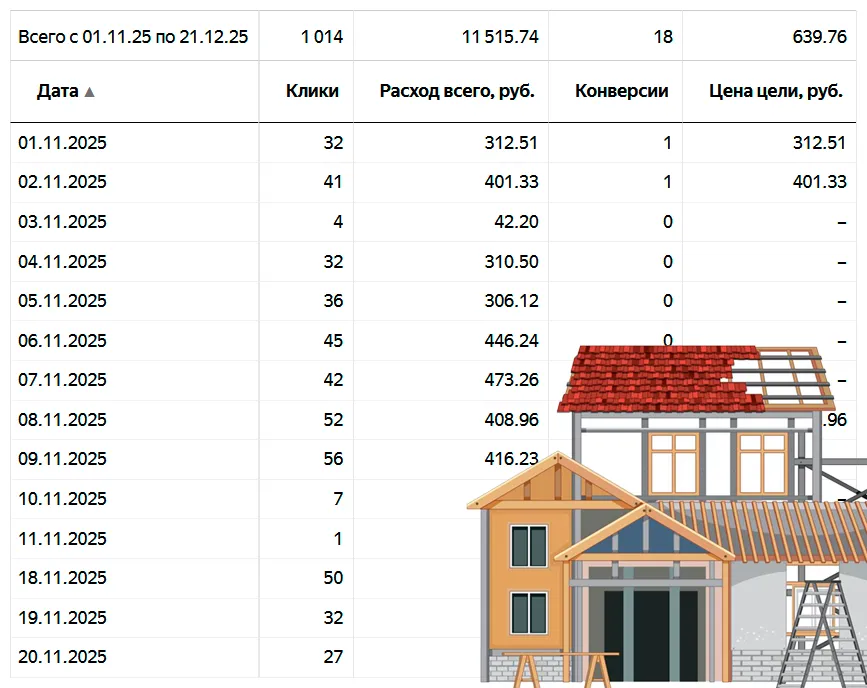Click the sort arrow next to Дата

[x=90, y=92]
